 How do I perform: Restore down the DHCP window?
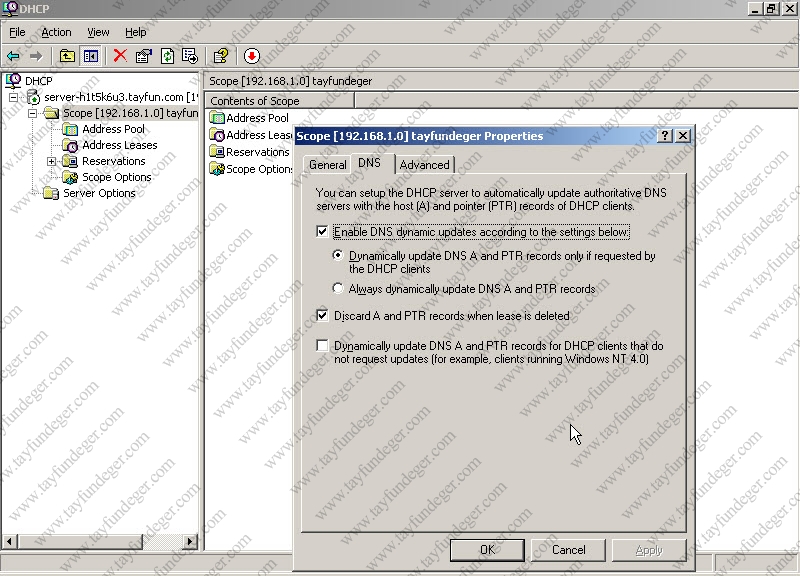771,8
